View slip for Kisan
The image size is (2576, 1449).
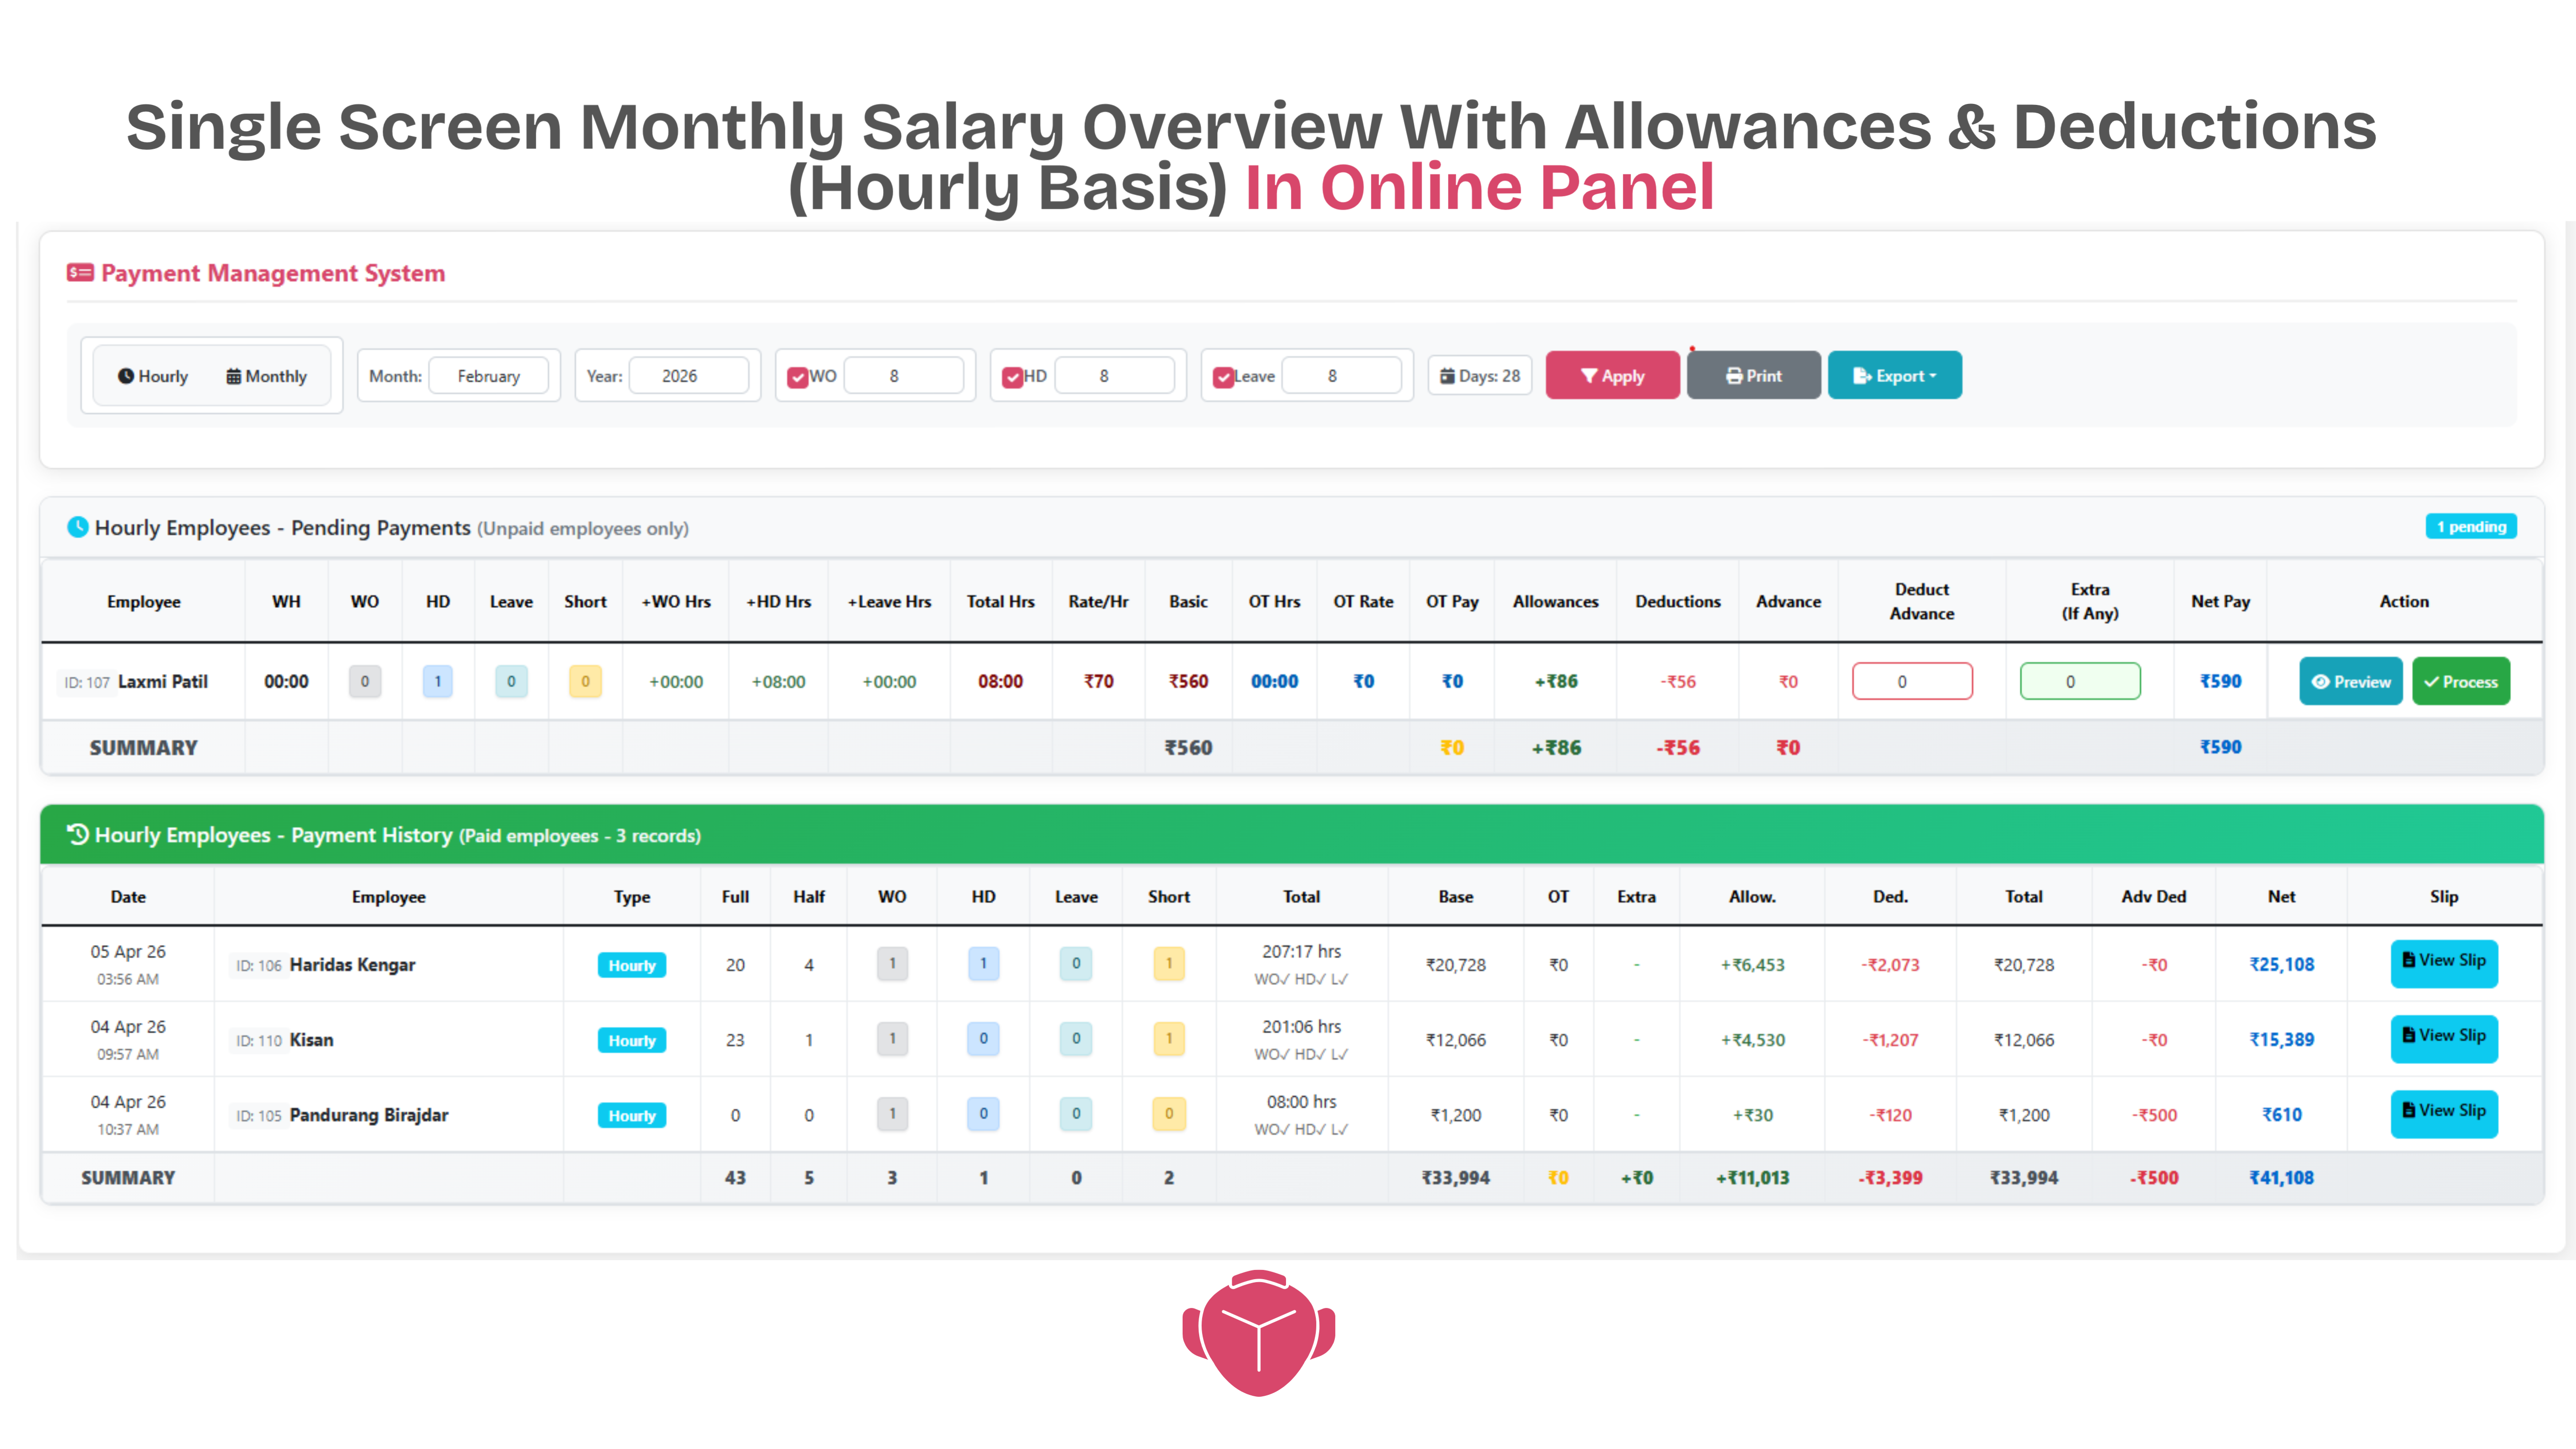[2444, 1039]
